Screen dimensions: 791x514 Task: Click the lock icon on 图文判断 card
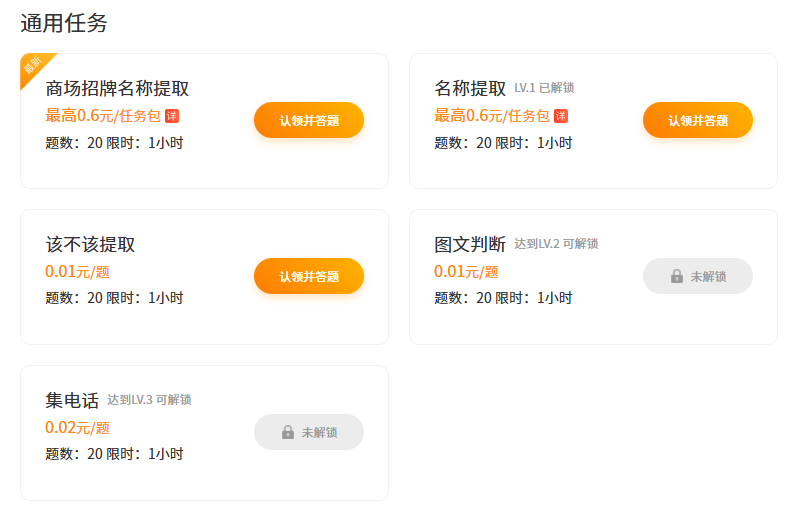click(677, 276)
